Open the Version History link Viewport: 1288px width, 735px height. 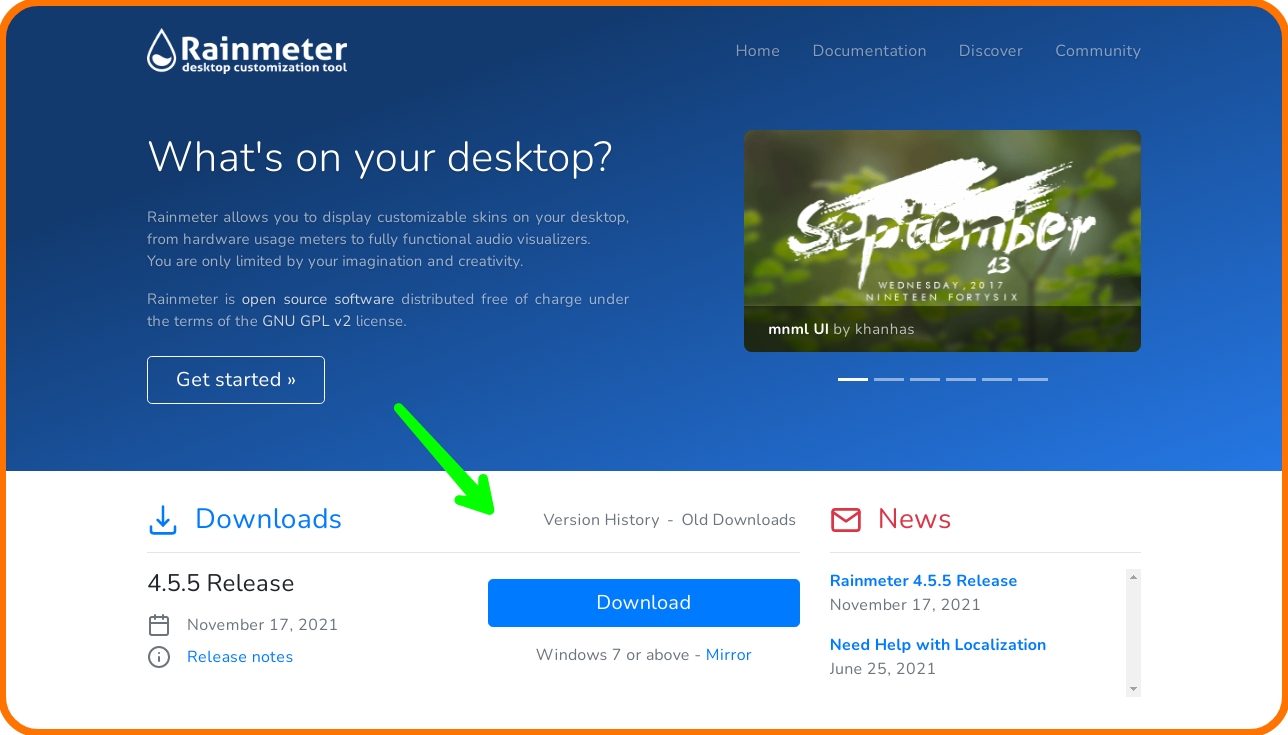(601, 520)
